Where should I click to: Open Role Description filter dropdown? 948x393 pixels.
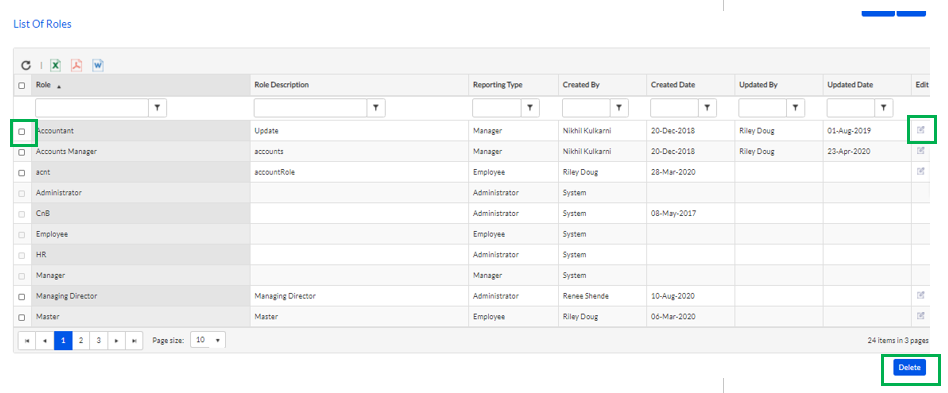376,108
